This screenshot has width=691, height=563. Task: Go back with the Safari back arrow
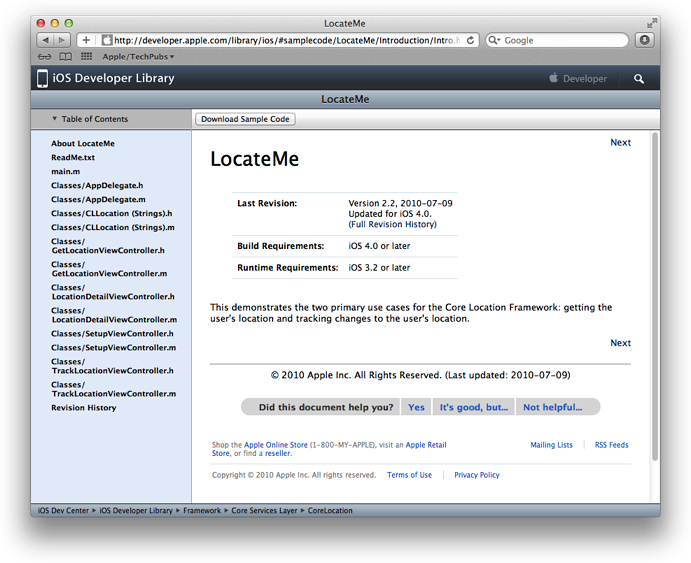[45, 40]
